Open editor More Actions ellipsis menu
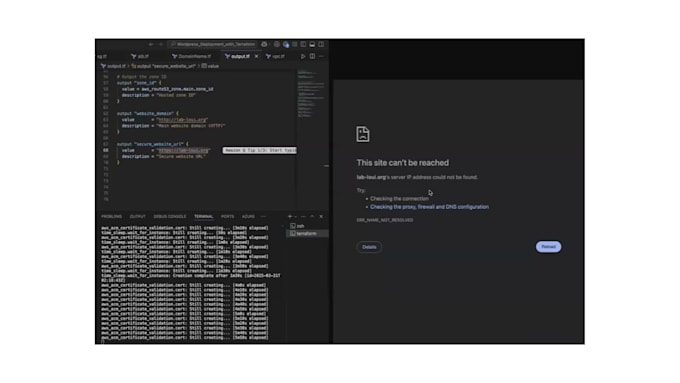Image resolution: width=680 pixels, height=383 pixels. pyautogui.click(x=321, y=56)
